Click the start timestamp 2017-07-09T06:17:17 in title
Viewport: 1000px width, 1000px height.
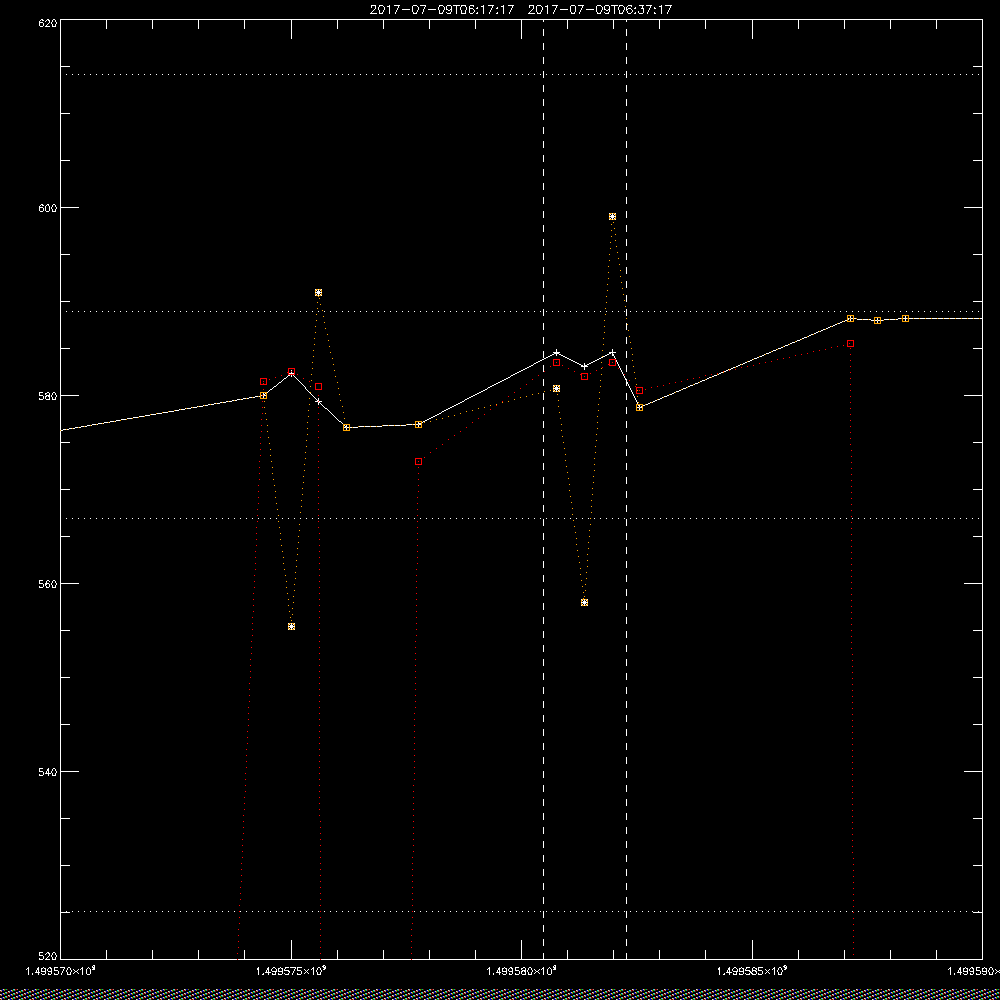tap(442, 10)
